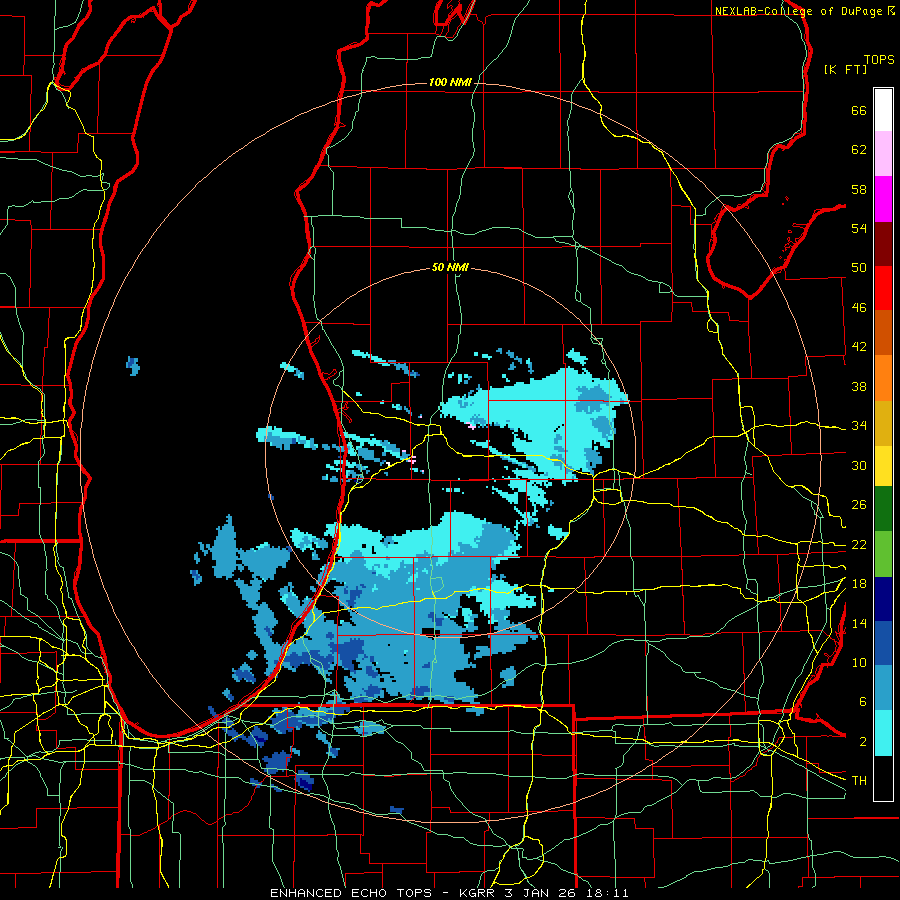900x900 pixels.
Task: Click the 3 JAN 26 date in caption
Action: [542, 893]
